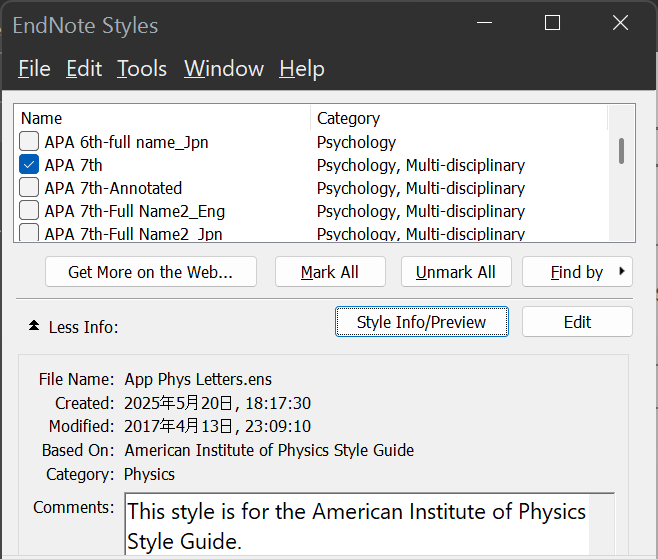Open the Help menu

pos(302,68)
